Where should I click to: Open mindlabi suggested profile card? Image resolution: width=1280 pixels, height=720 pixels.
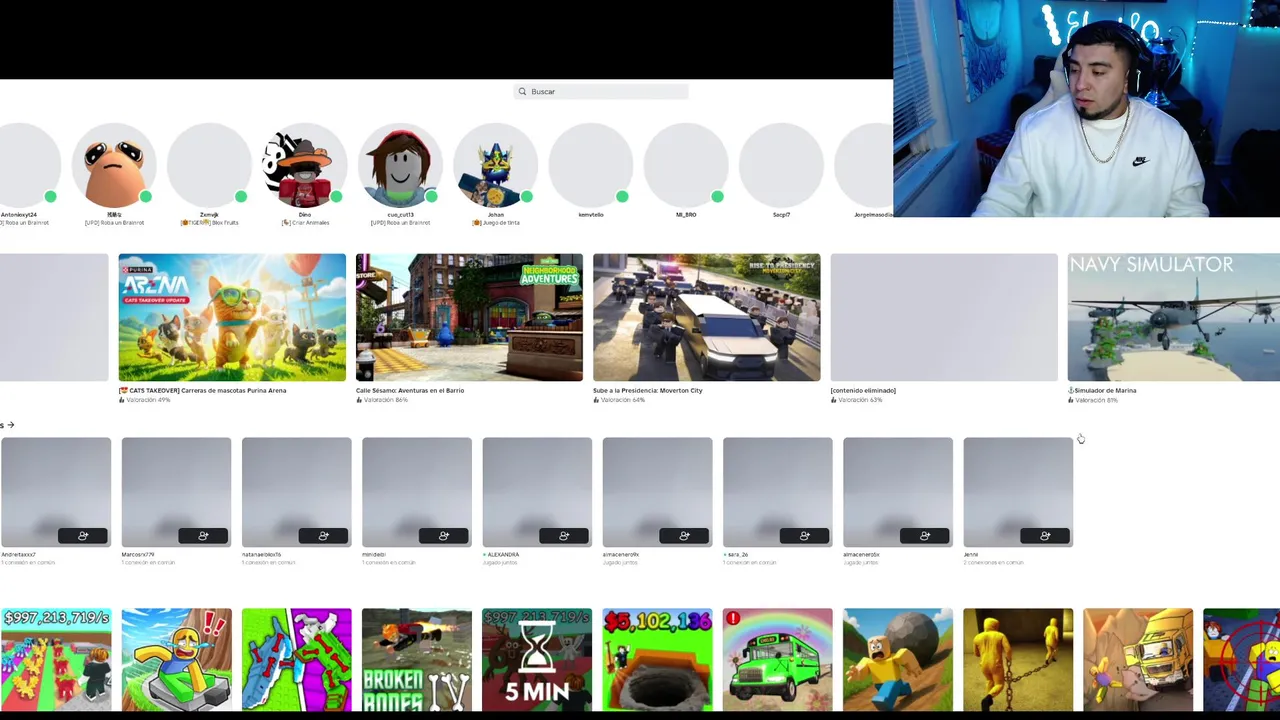click(417, 492)
